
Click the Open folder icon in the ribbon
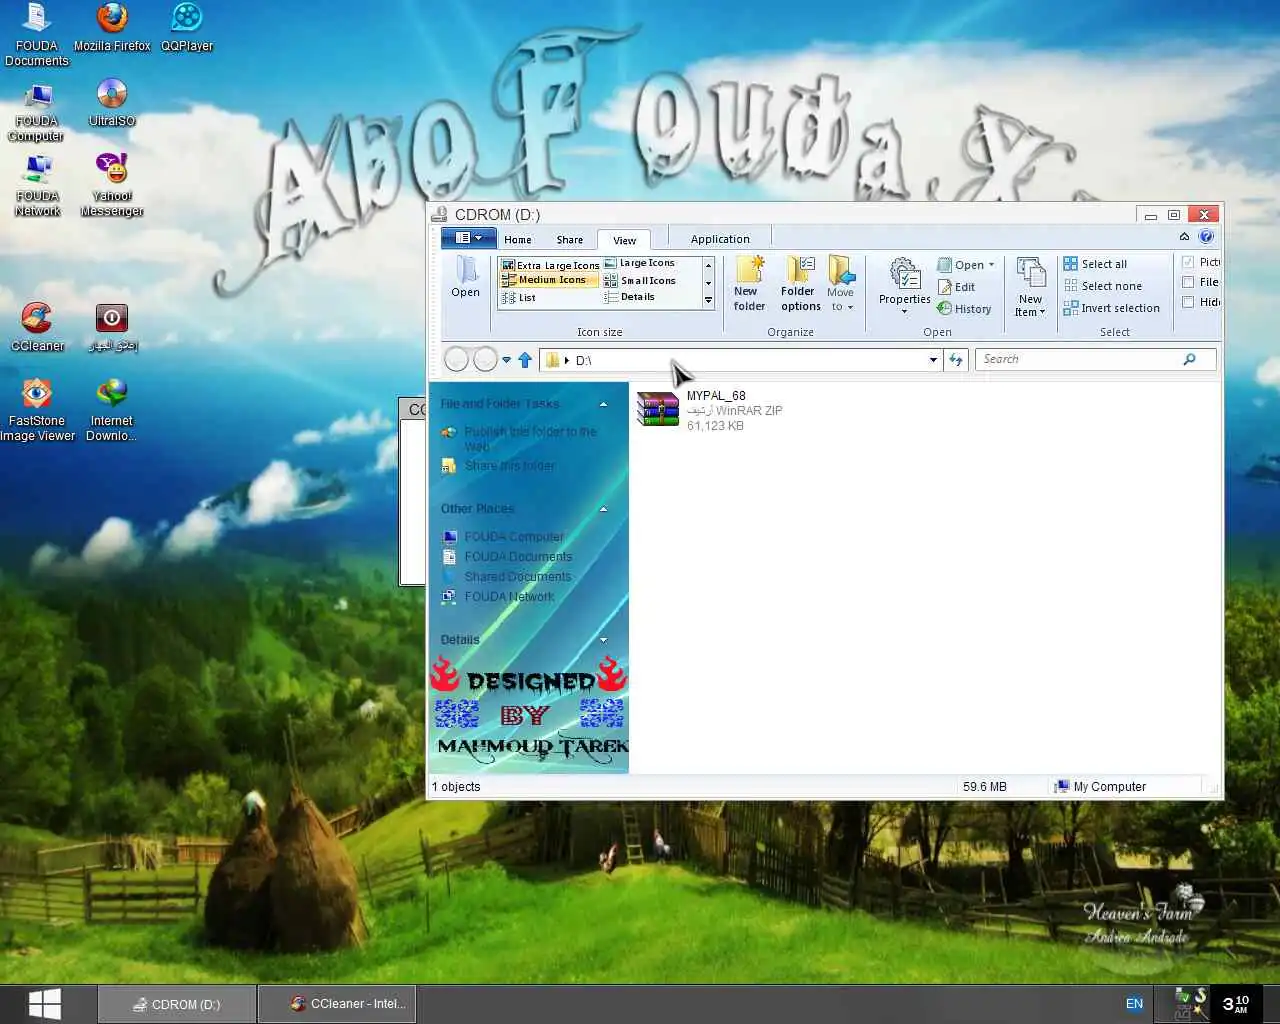[x=465, y=277]
